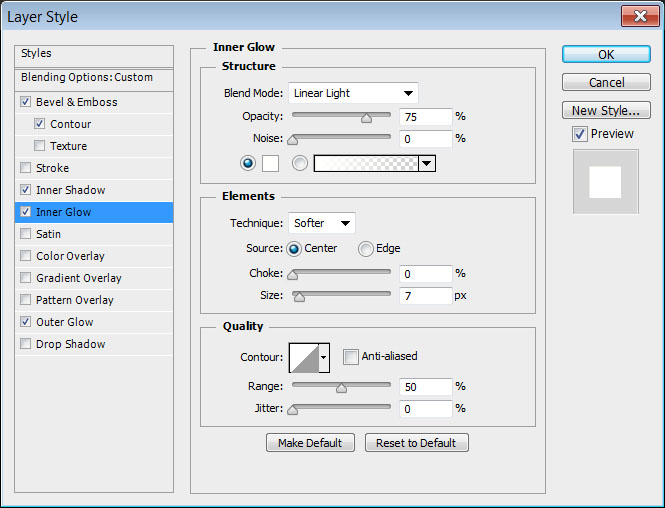Enable the Stroke effect checkbox
665x508 pixels.
coord(25,168)
